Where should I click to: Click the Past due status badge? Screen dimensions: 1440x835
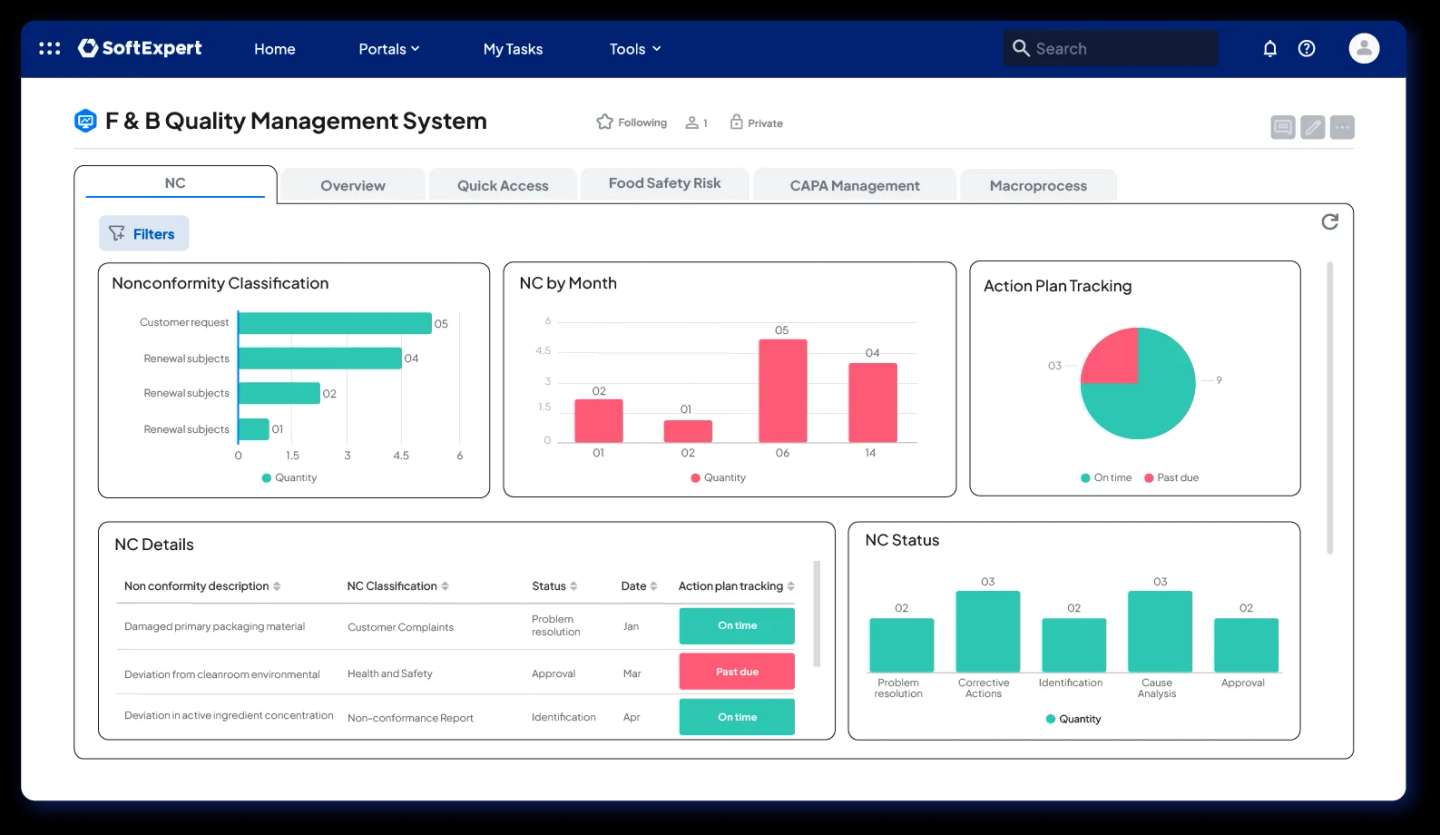[x=736, y=671]
